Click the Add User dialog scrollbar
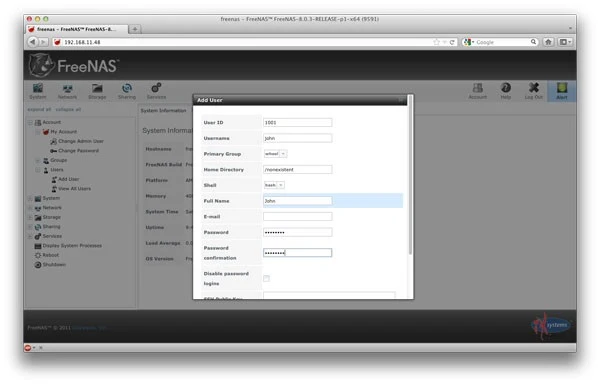This screenshot has width=600, height=385. pos(410,175)
